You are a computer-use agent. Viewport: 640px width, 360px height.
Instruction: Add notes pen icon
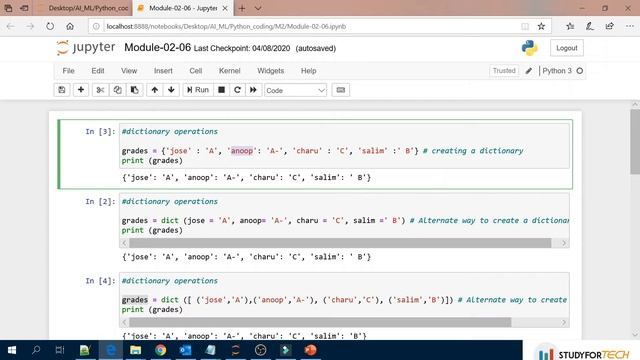pyautogui.click(x=589, y=26)
